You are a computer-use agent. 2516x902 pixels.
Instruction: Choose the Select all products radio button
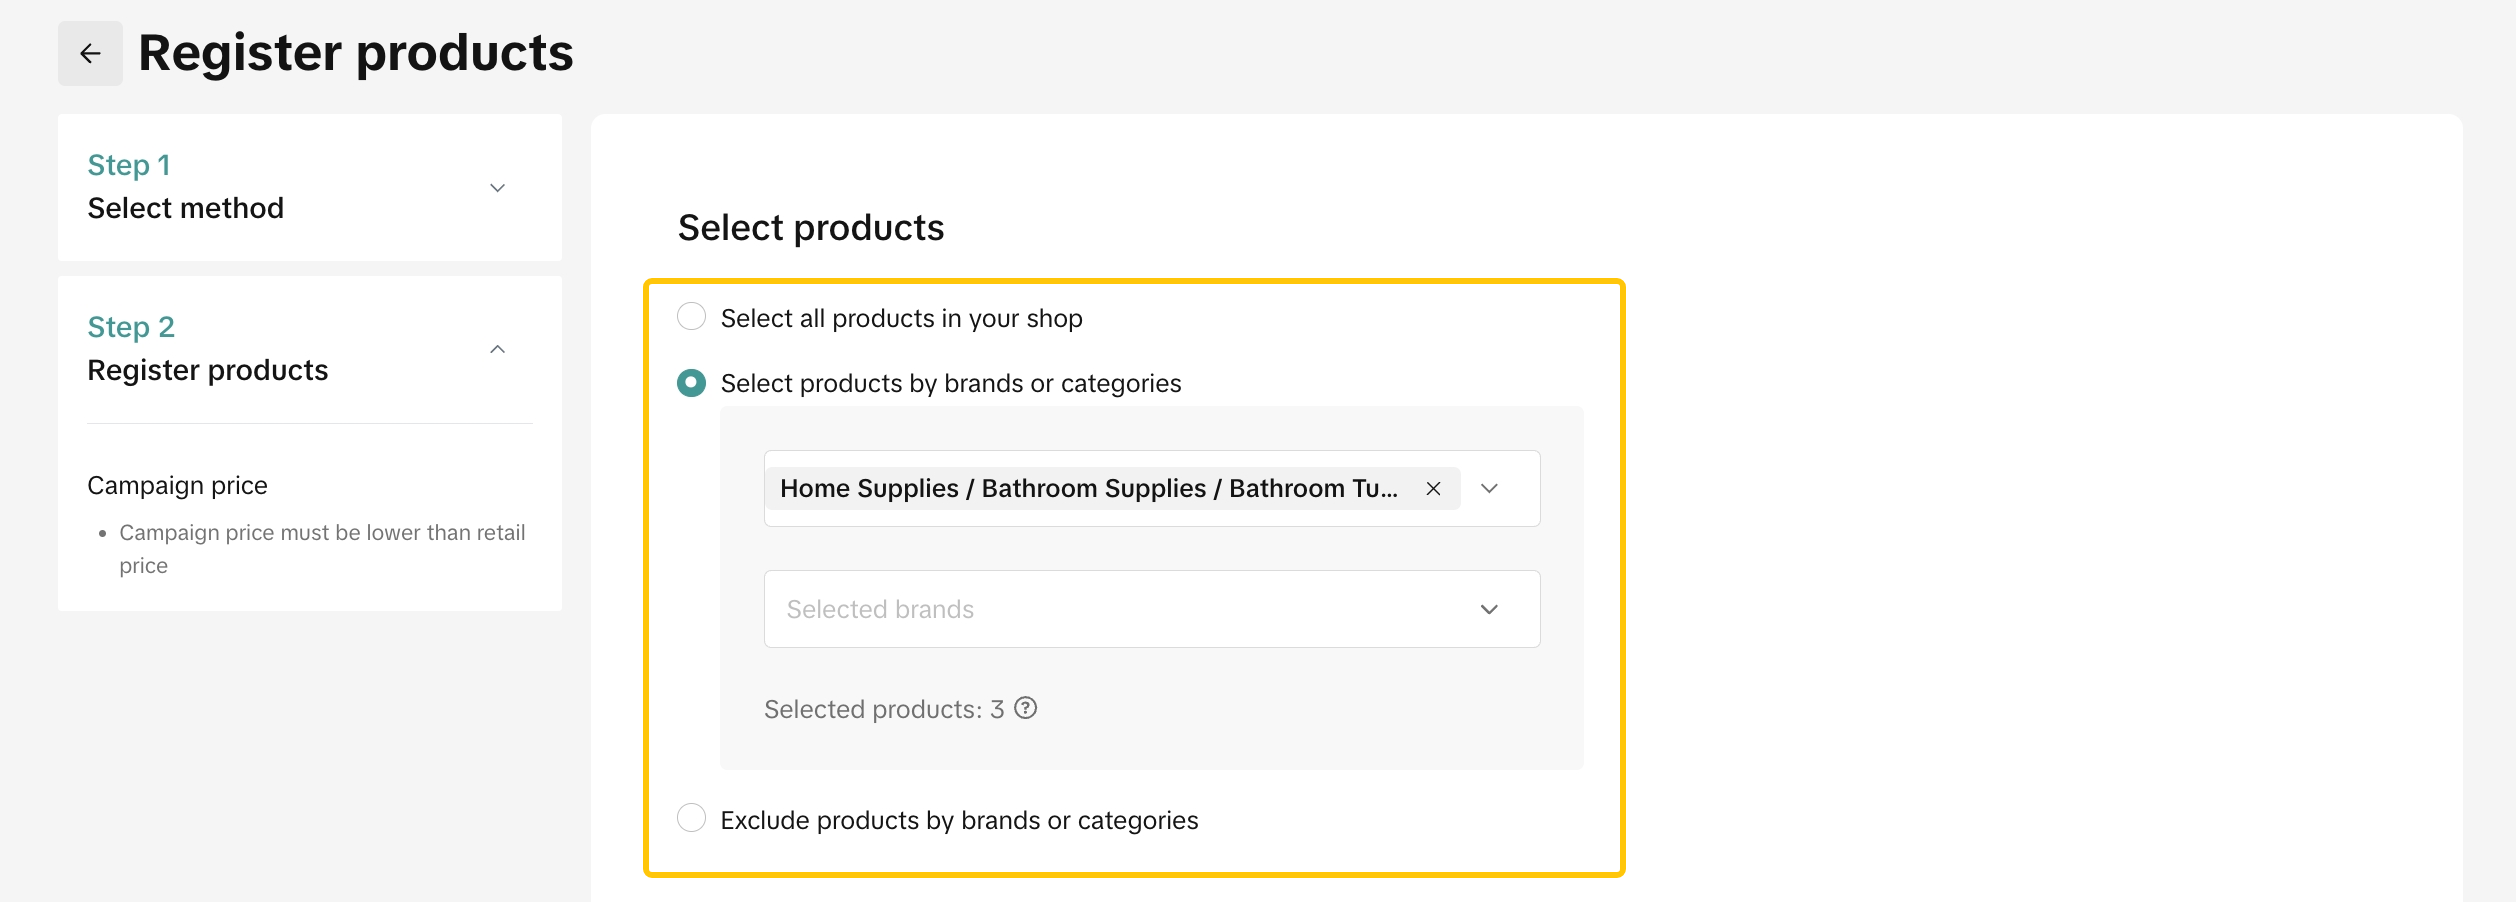(691, 317)
